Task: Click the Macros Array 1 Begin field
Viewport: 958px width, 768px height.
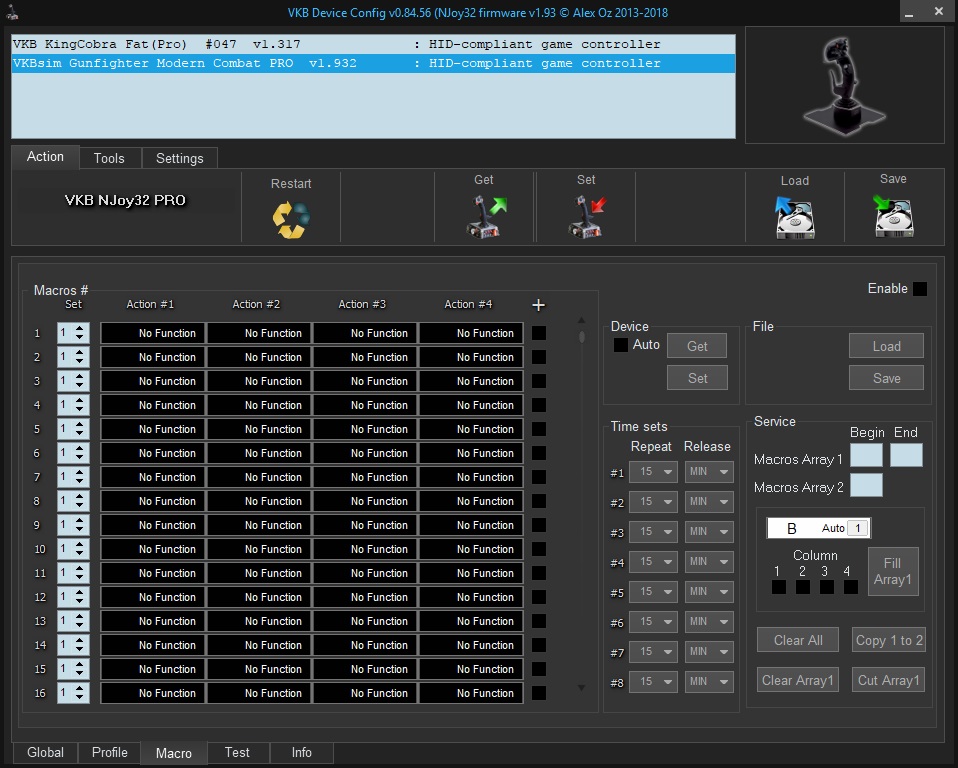Action: coord(866,456)
